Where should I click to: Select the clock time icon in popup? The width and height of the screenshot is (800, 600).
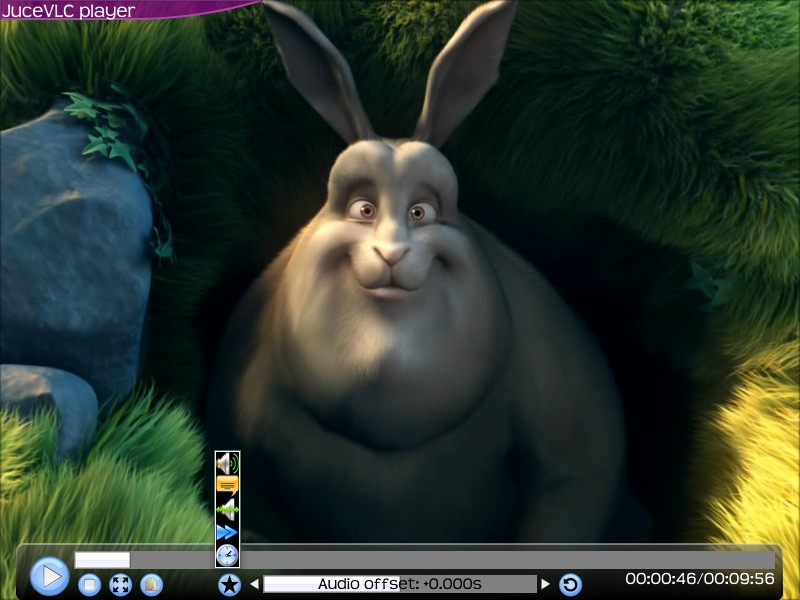pos(228,555)
